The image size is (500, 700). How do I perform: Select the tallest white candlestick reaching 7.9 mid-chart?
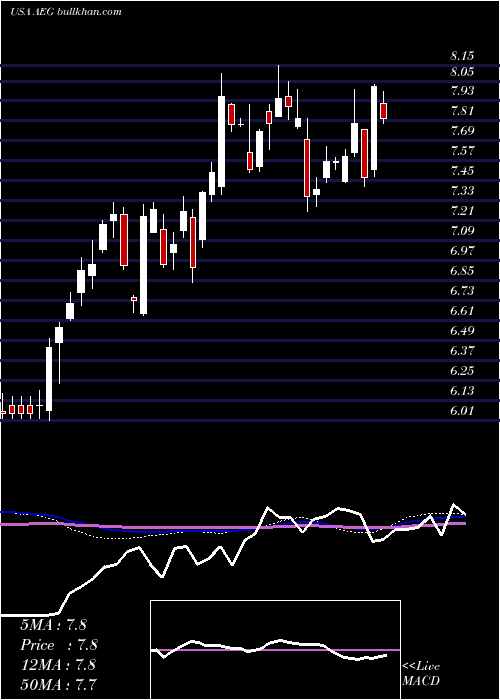(x=221, y=141)
